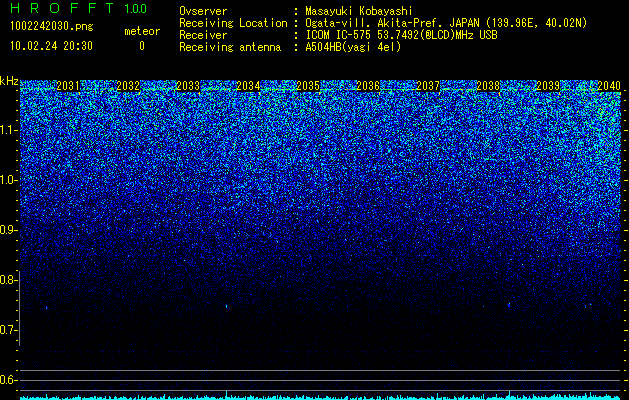Click the 2040 time marker
629x400 pixels.
pos(609,86)
